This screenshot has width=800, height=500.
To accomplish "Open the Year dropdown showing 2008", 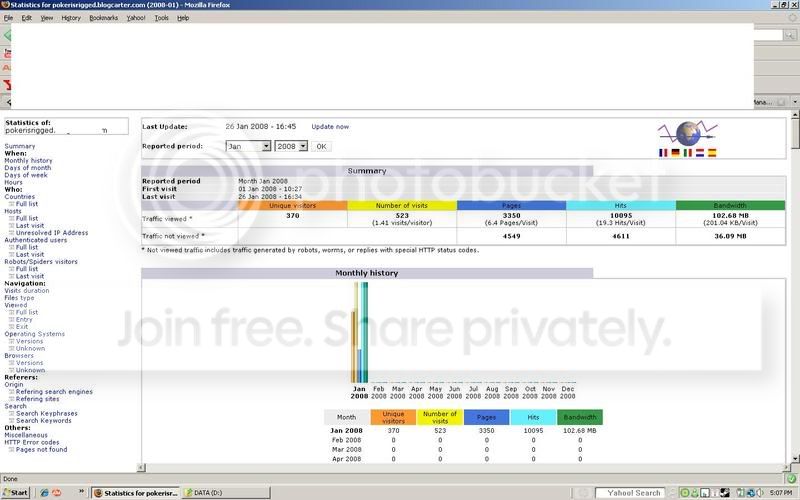I will pyautogui.click(x=291, y=146).
